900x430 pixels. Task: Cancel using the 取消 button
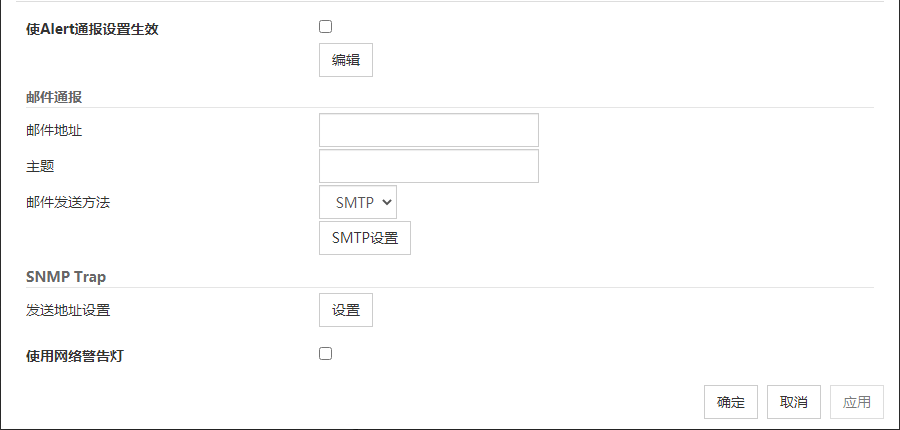794,402
